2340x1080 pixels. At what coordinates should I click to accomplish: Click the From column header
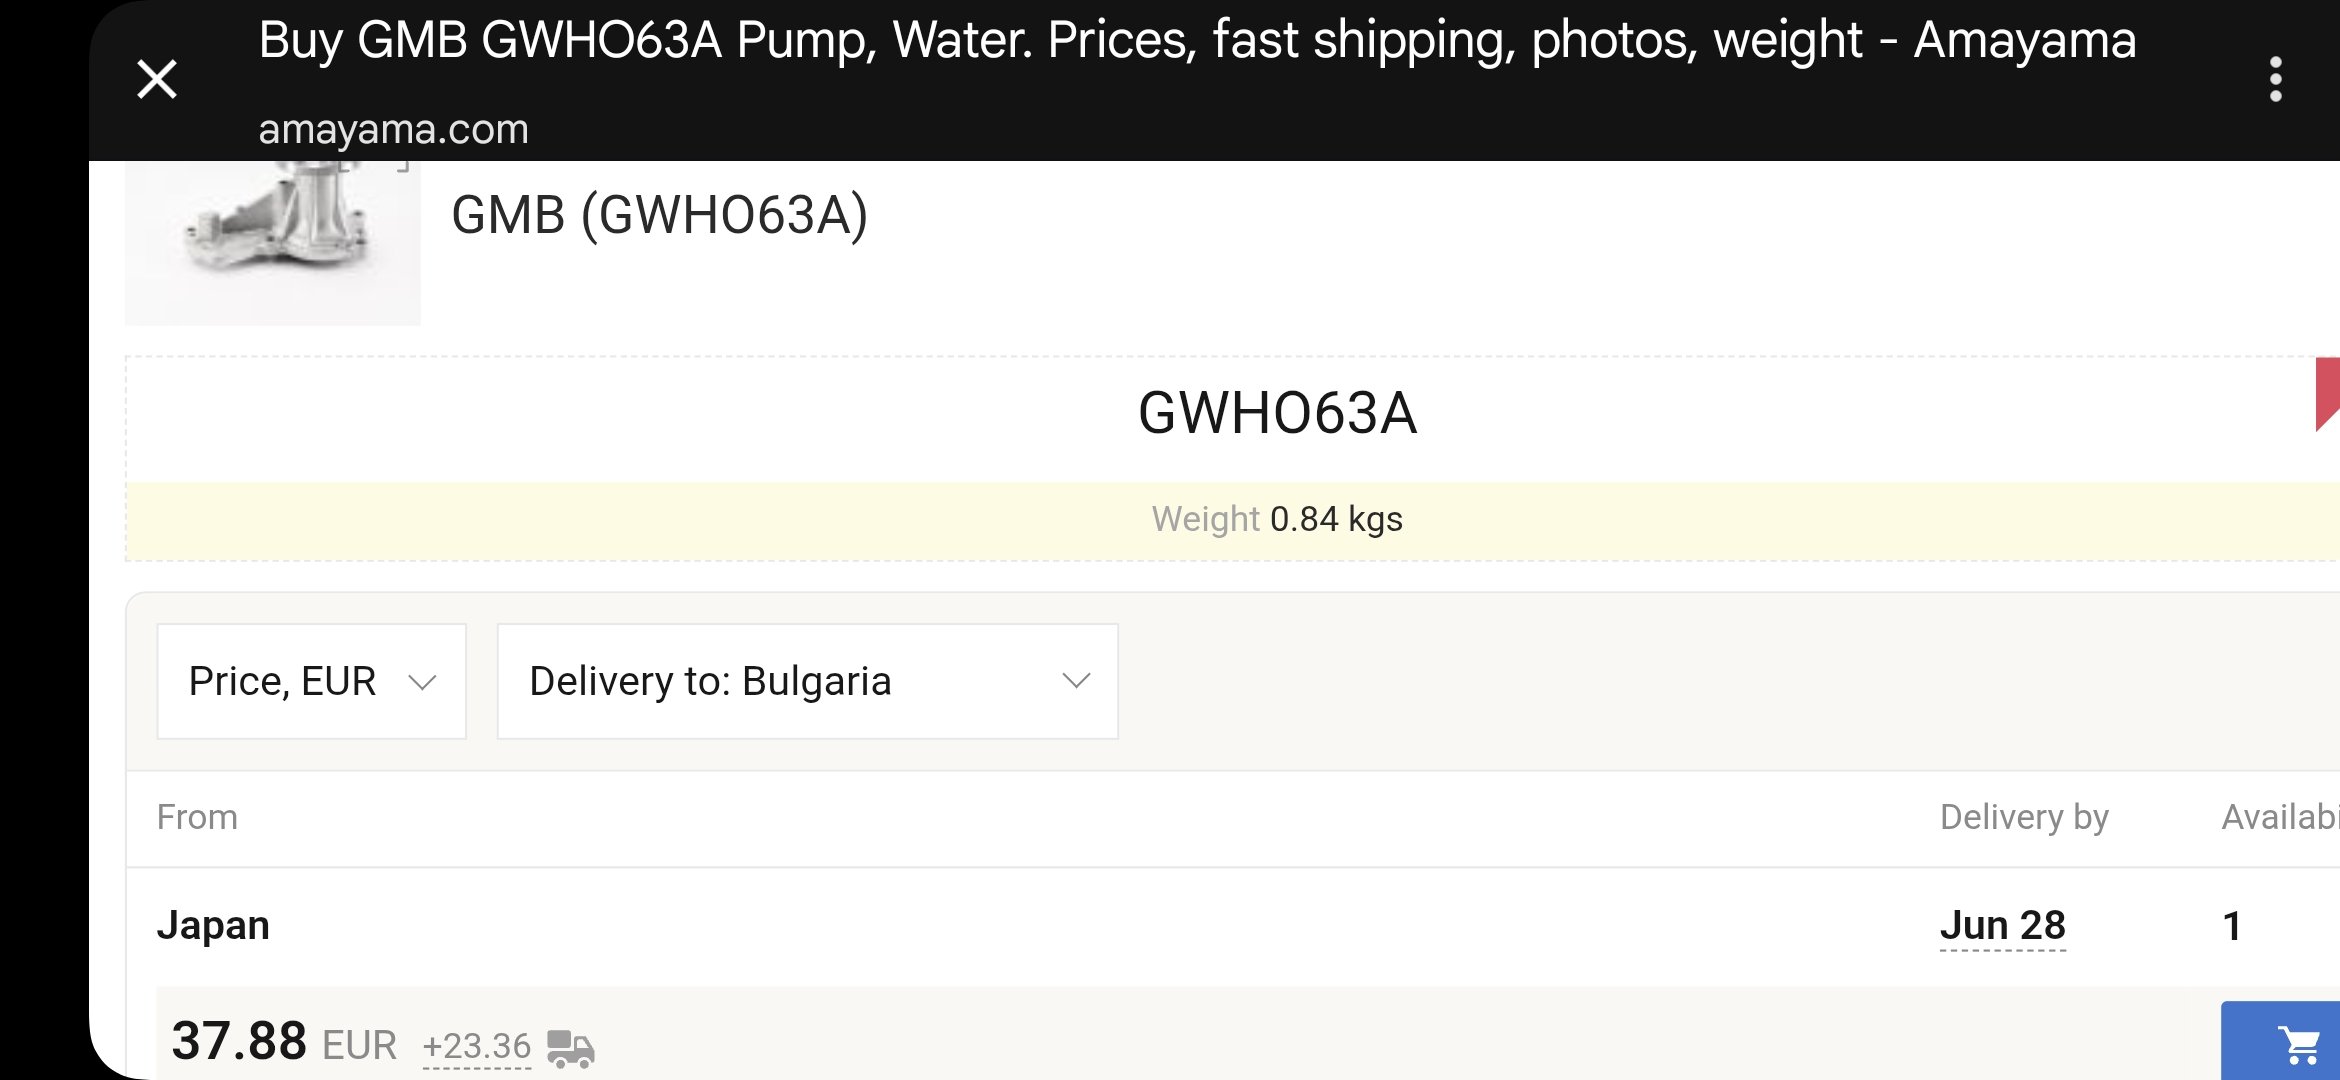tap(197, 817)
